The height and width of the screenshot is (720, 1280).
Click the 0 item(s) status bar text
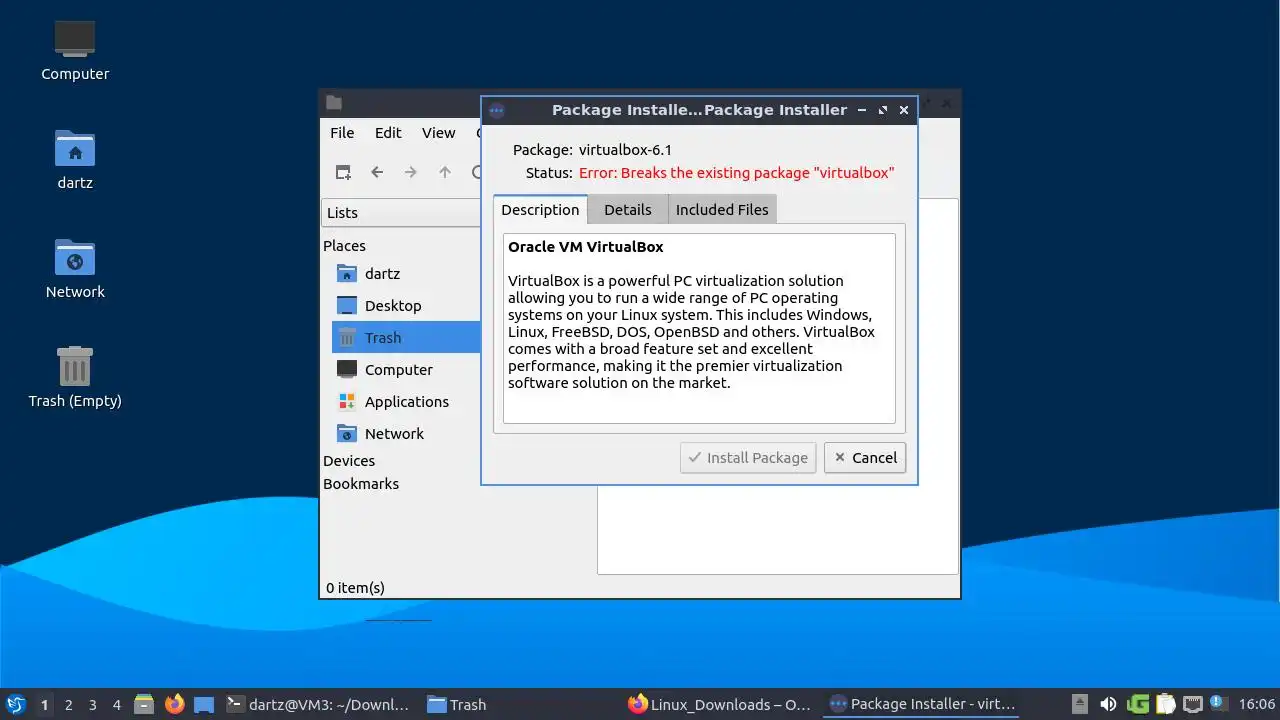pos(355,587)
